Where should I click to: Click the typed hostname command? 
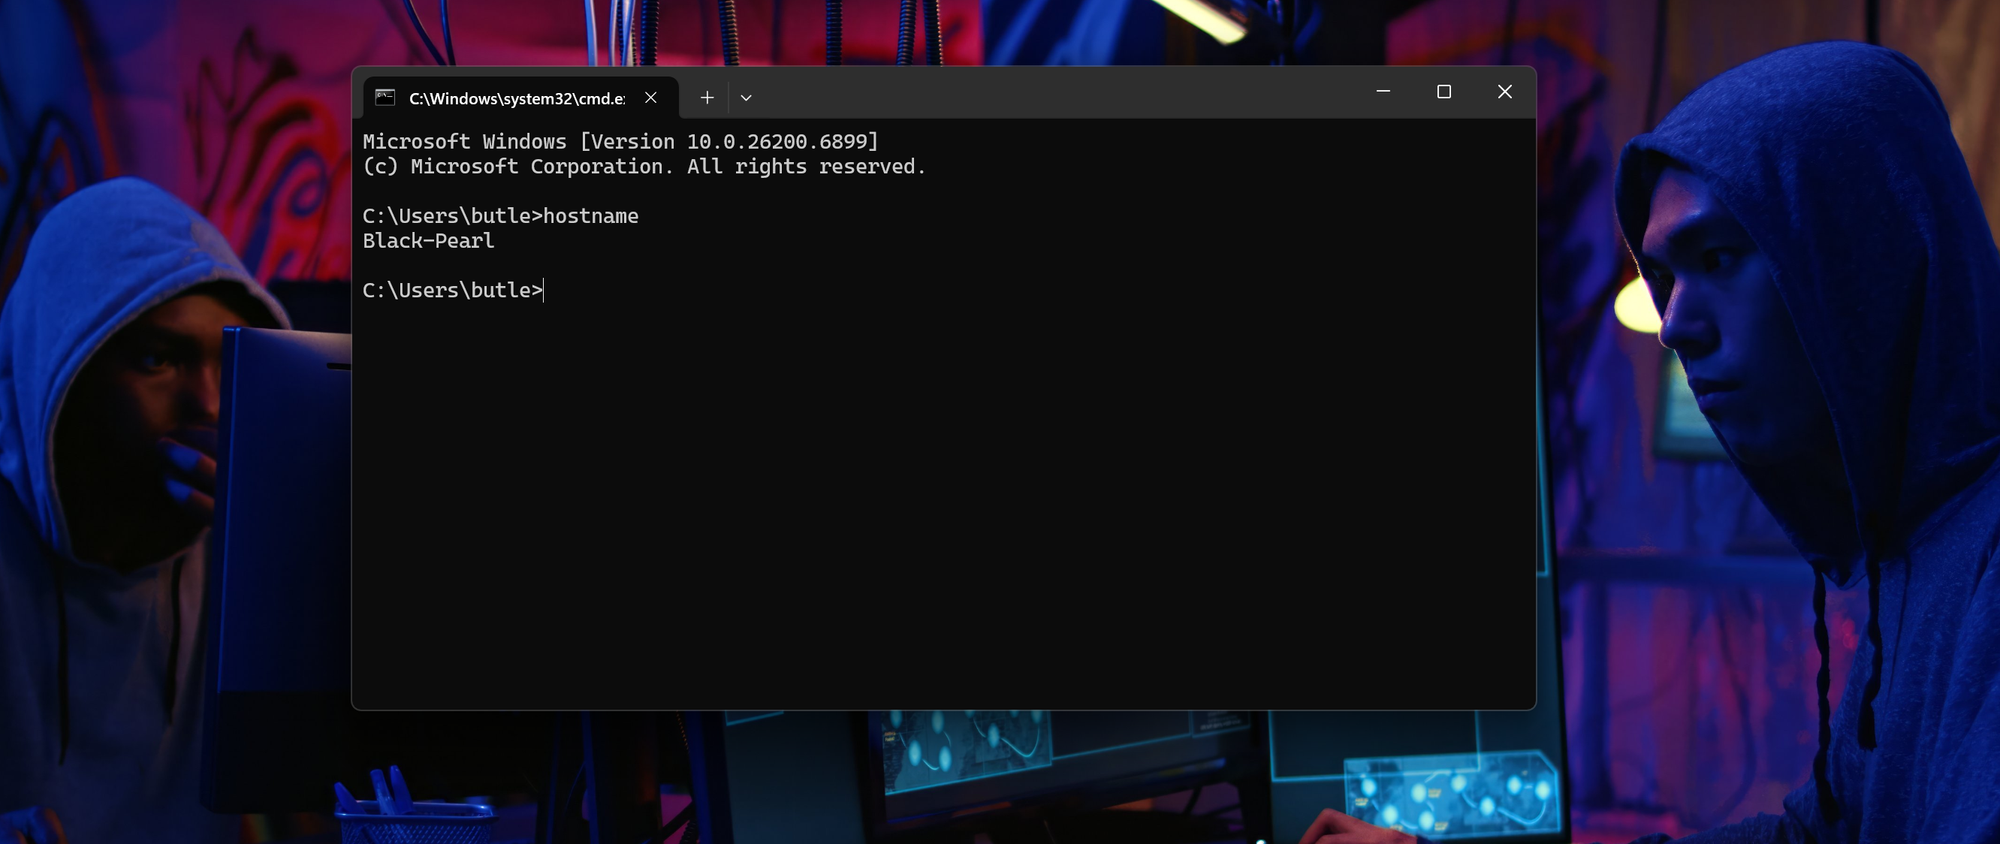pos(590,216)
